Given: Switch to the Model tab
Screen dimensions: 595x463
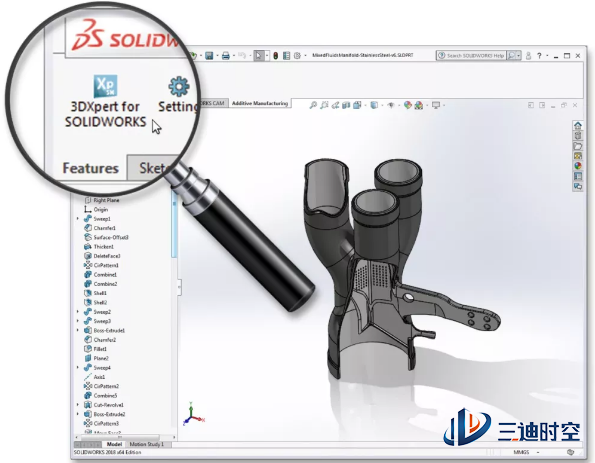Looking at the screenshot, I should tap(114, 444).
